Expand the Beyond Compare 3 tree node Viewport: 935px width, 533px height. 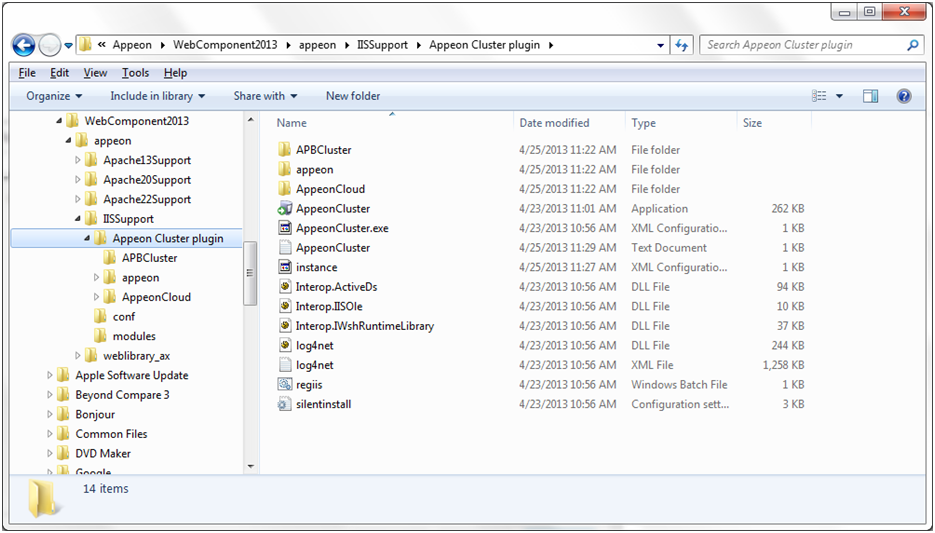tap(49, 395)
